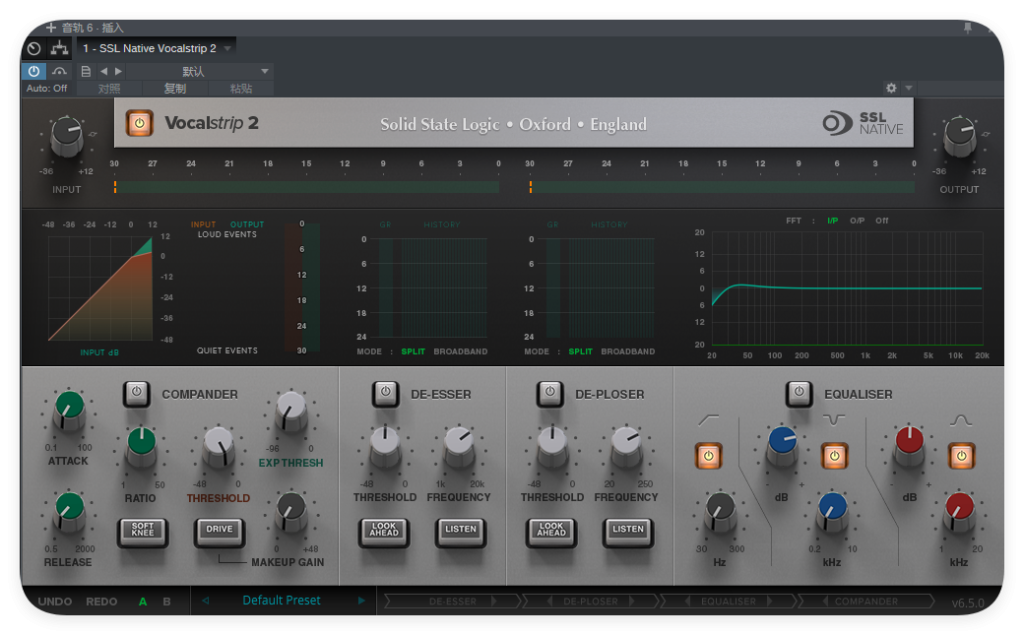Click the De-Ploser Threshold knob
Viewport: 1024px width, 635px height.
[x=552, y=446]
